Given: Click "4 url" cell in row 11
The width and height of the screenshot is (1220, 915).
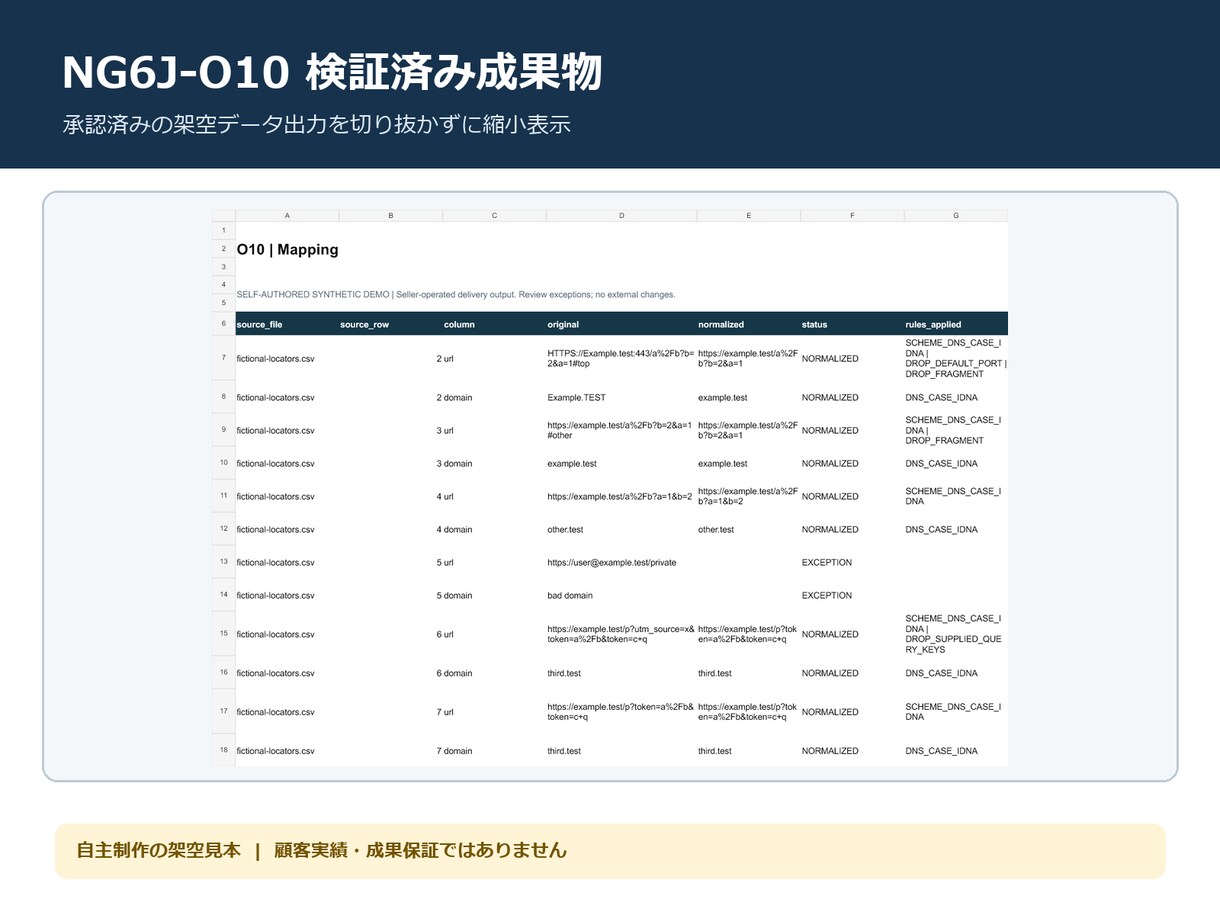Looking at the screenshot, I should [x=445, y=496].
